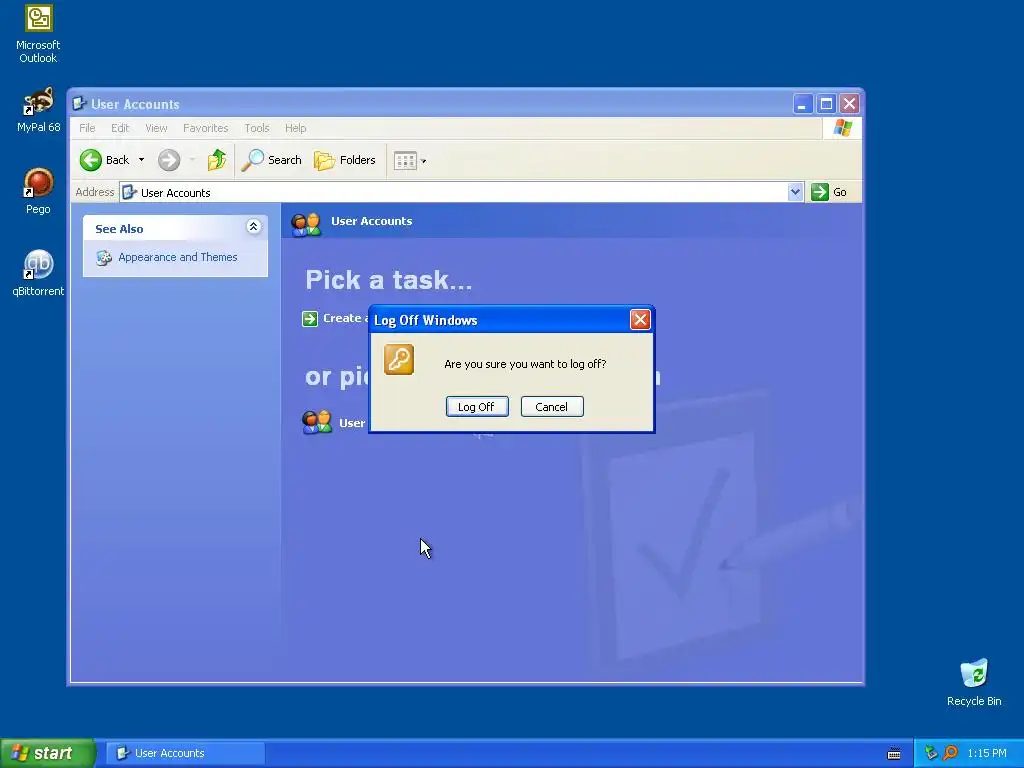Click the green Back arrow icon
The width and height of the screenshot is (1024, 768).
[91, 160]
